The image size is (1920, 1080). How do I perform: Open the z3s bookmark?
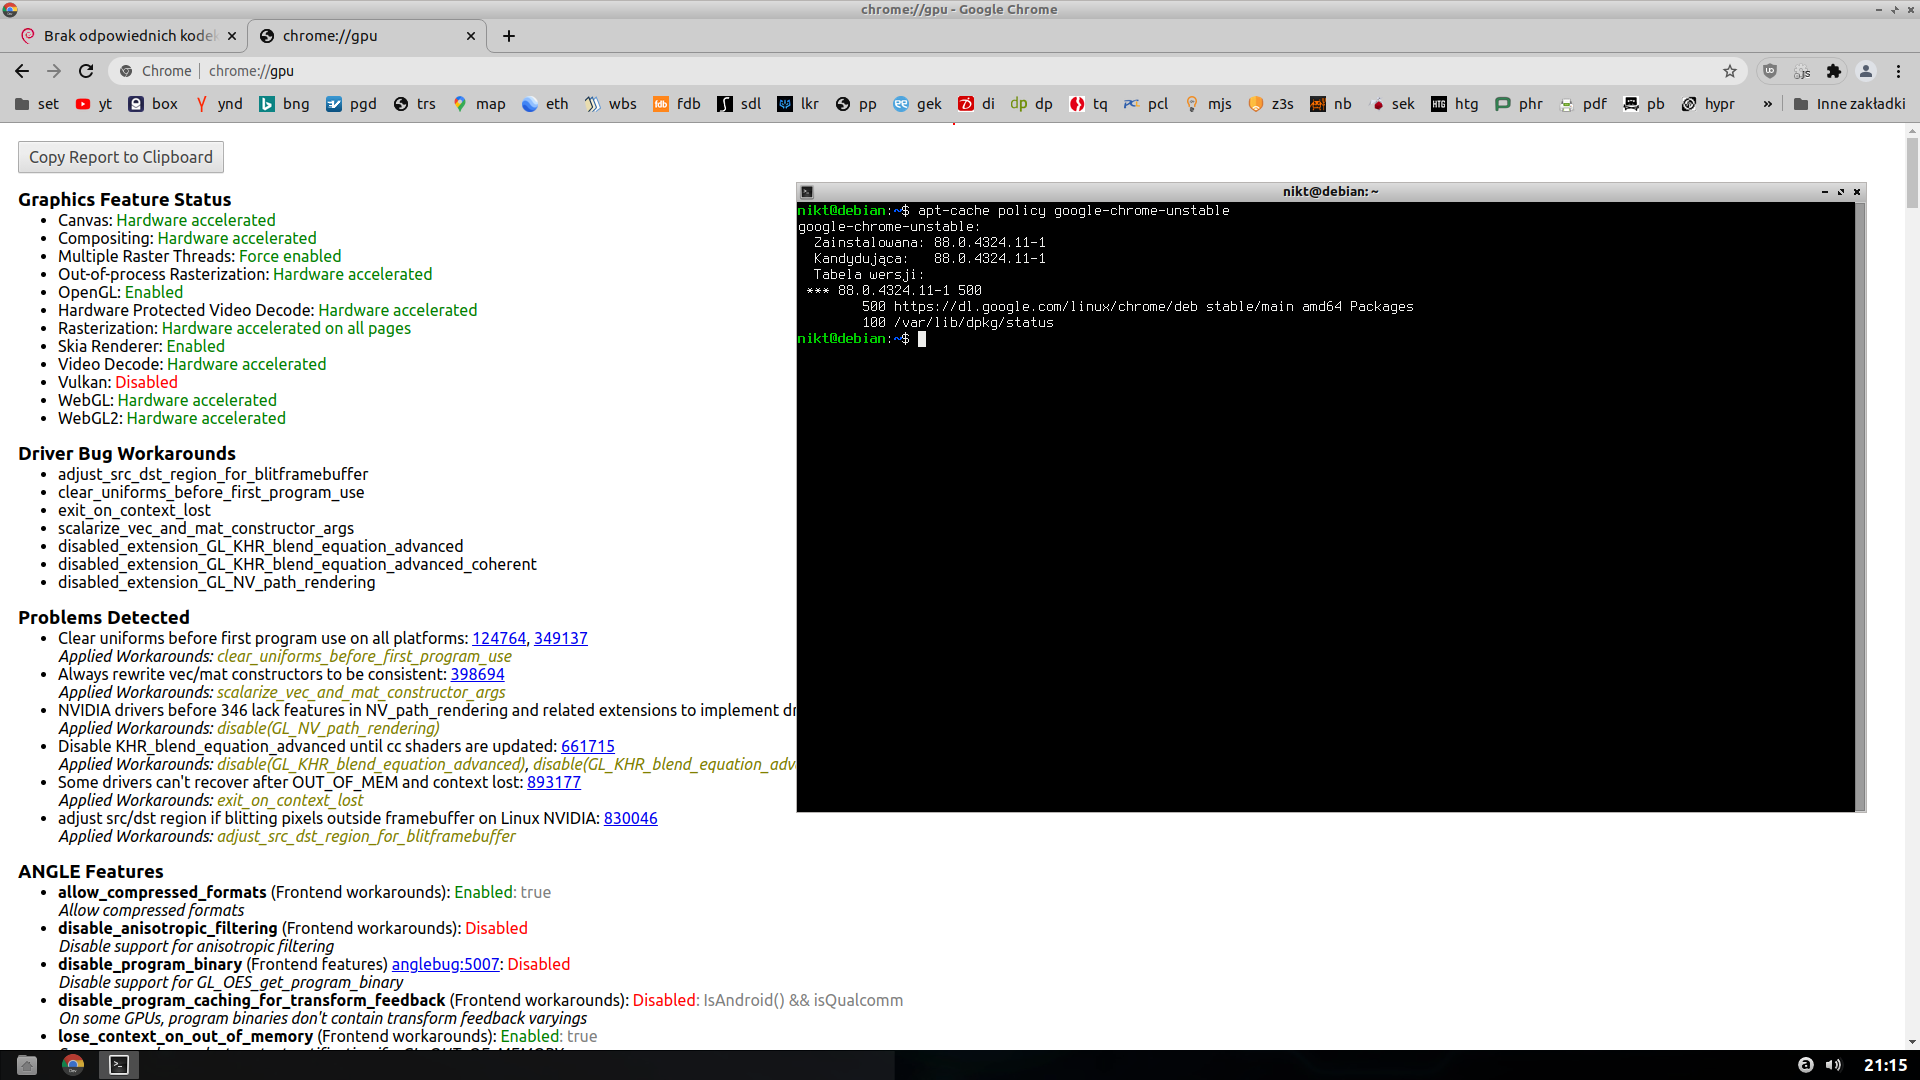[x=1272, y=104]
